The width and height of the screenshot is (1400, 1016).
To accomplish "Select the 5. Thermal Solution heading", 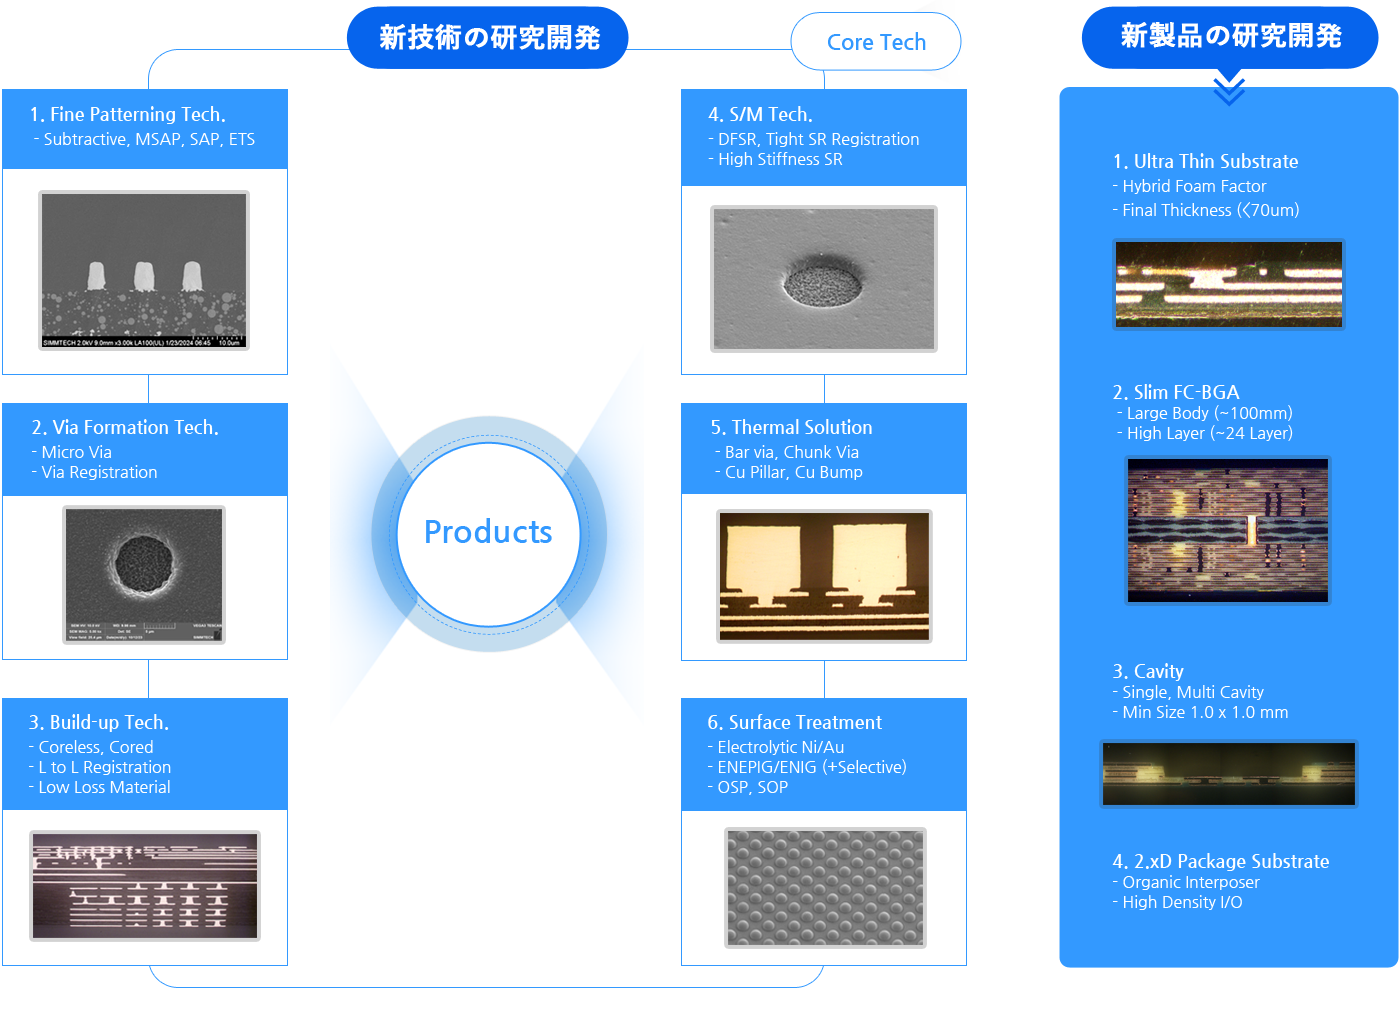I will (x=792, y=427).
